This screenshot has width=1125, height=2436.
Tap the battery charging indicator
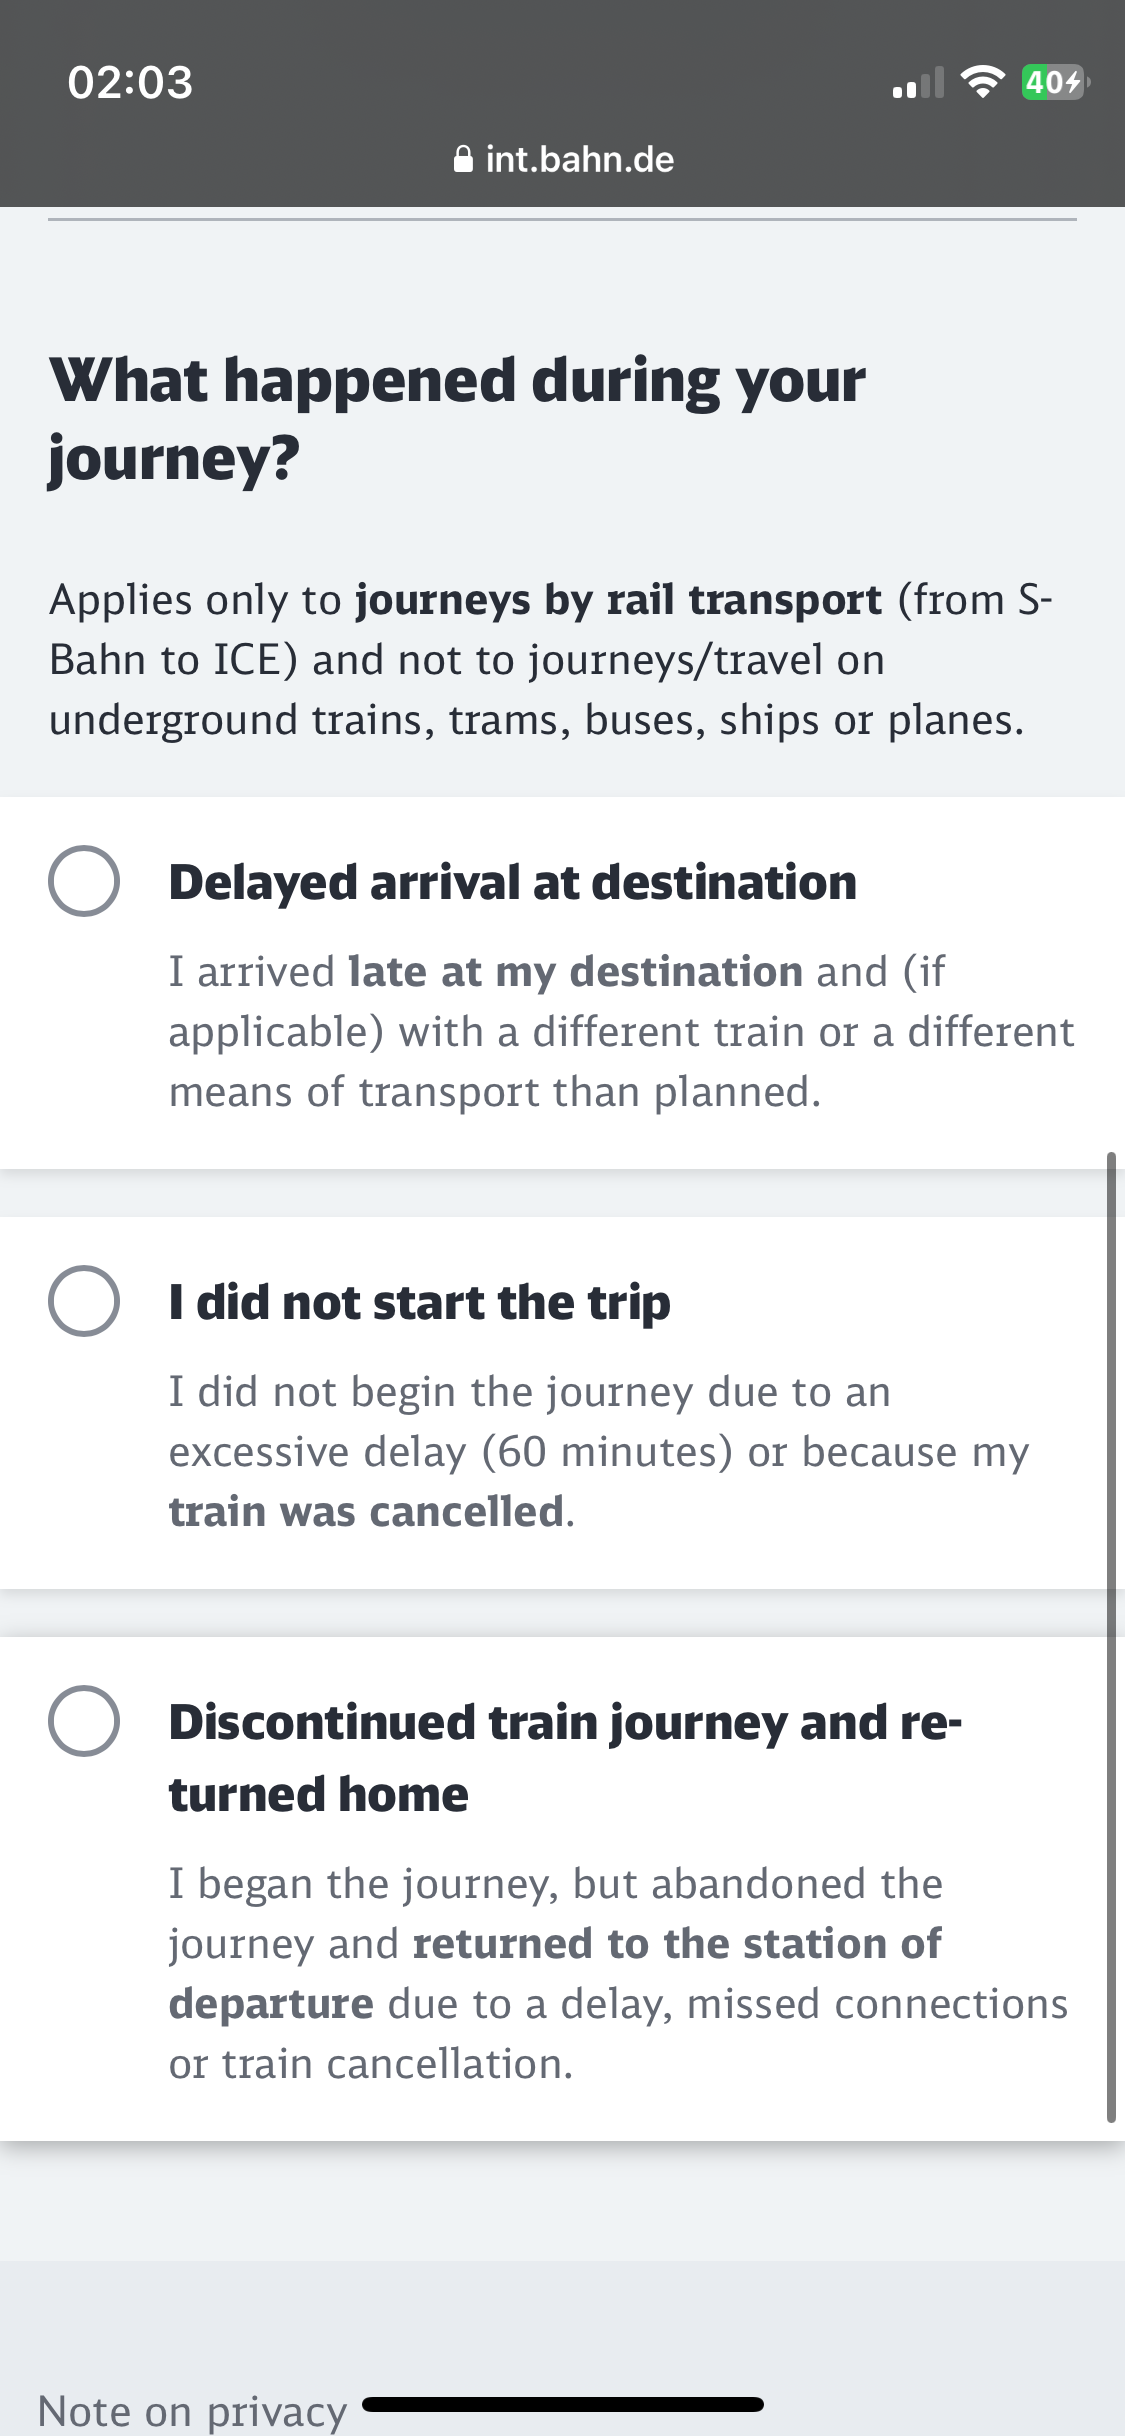click(x=1054, y=82)
